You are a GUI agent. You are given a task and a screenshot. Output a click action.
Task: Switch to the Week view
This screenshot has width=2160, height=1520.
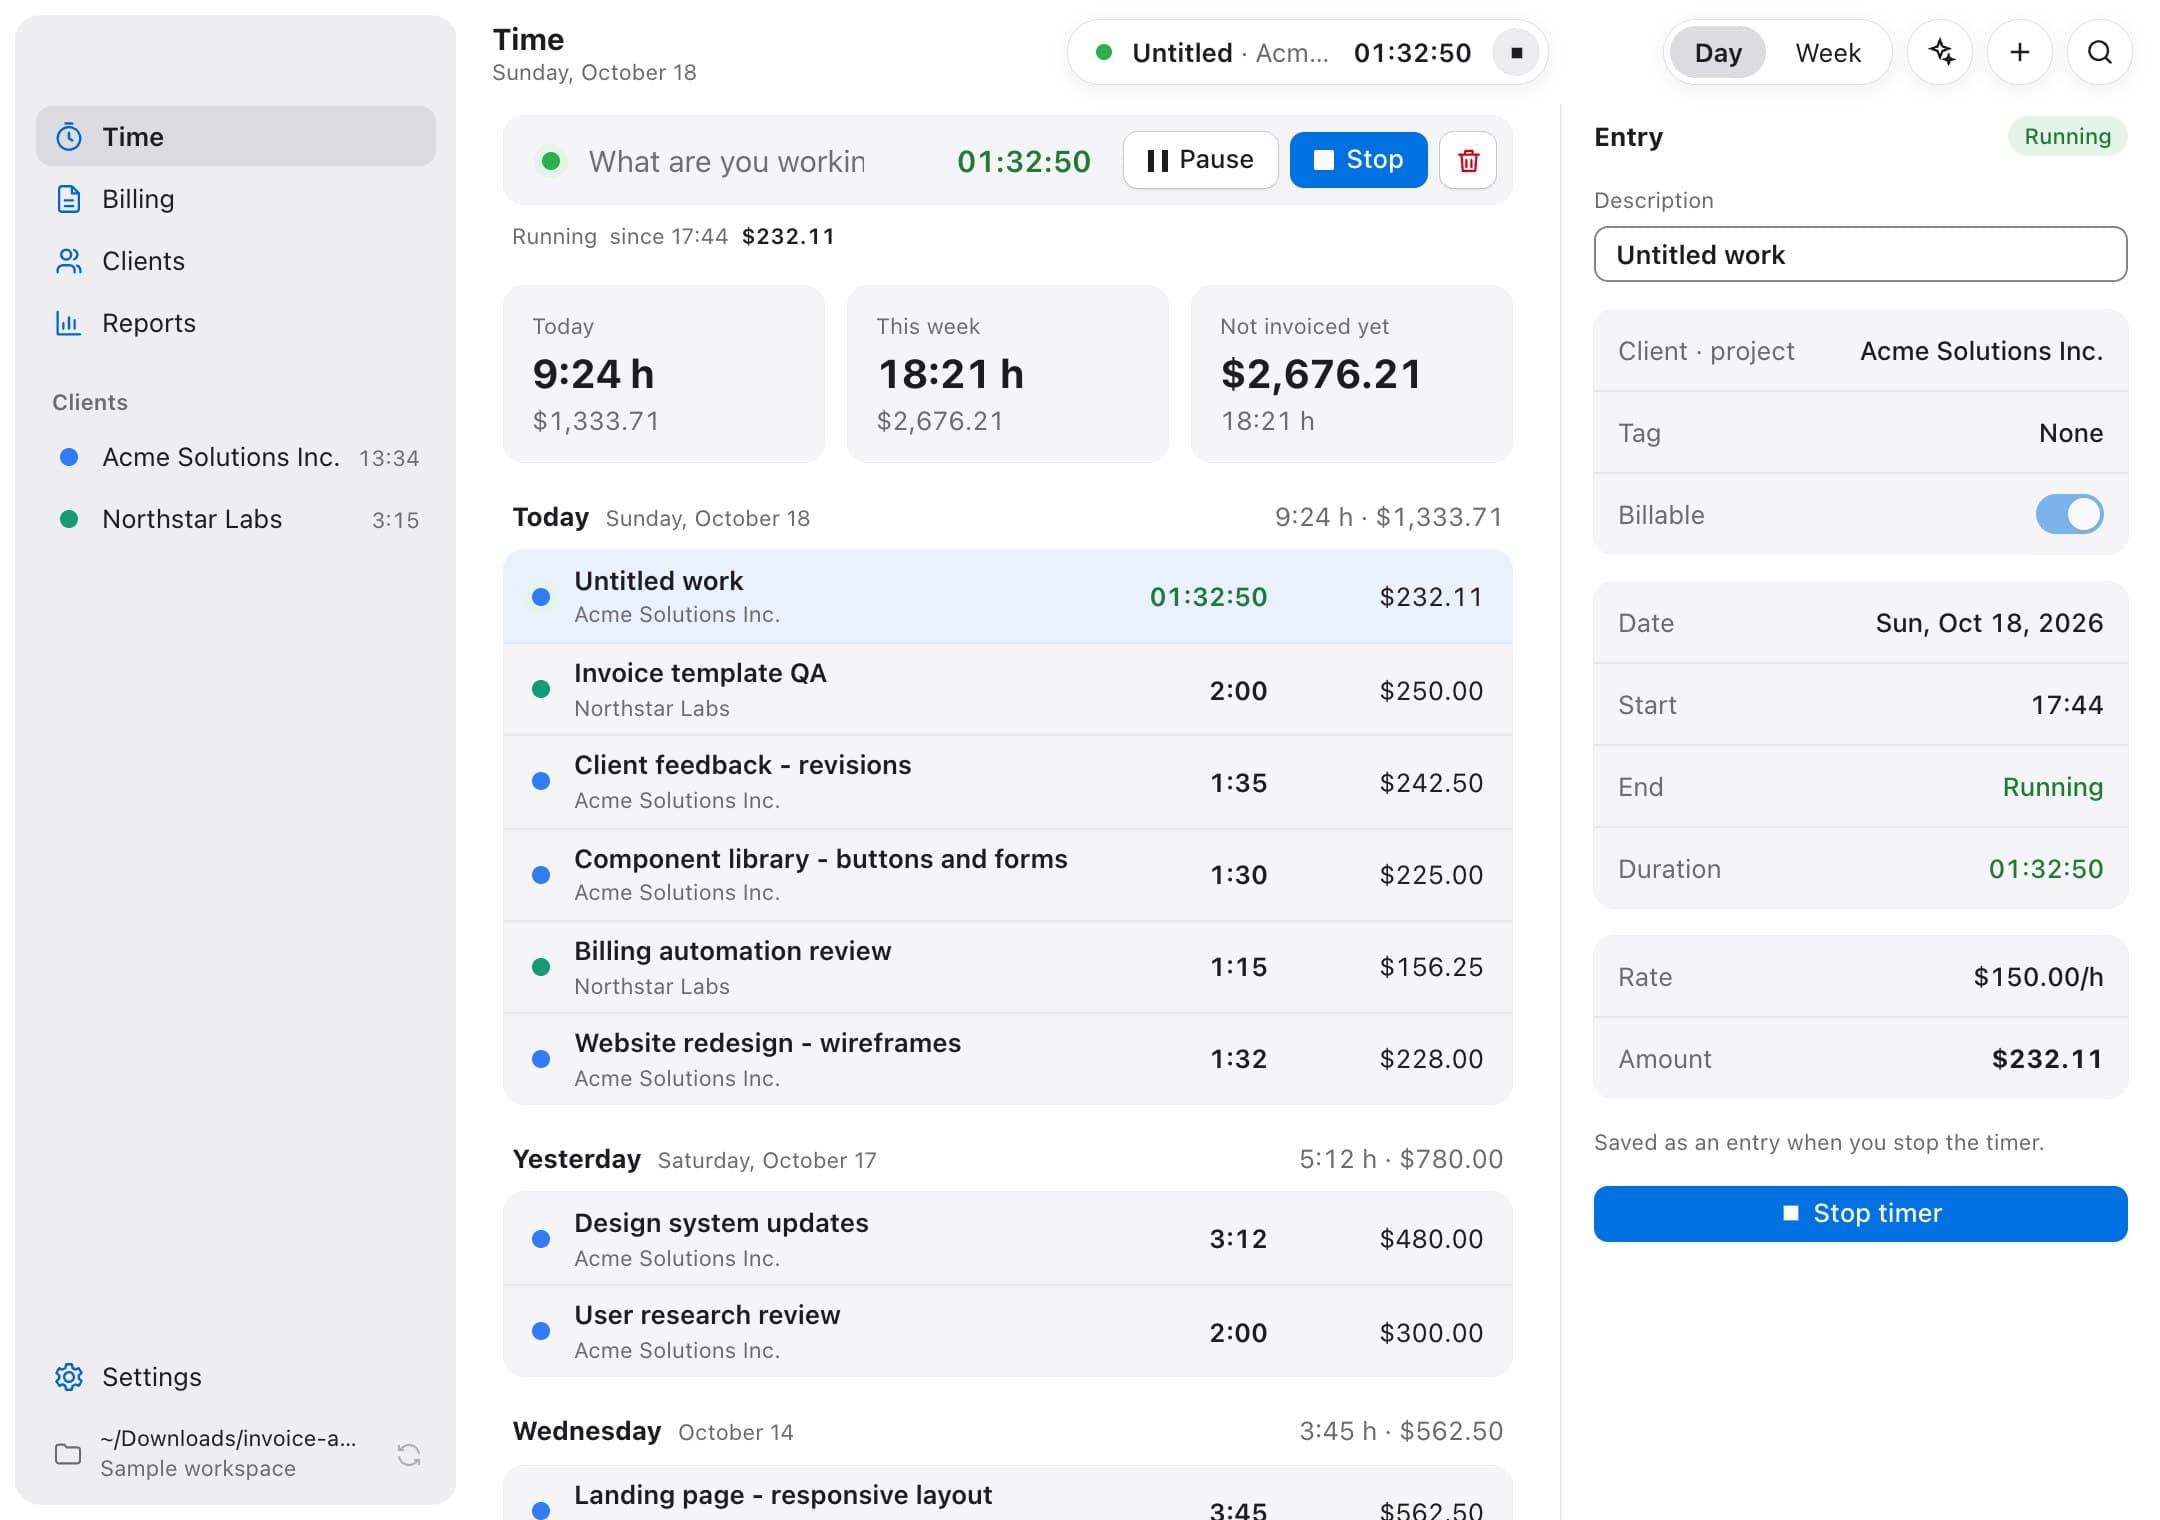pyautogui.click(x=1827, y=52)
